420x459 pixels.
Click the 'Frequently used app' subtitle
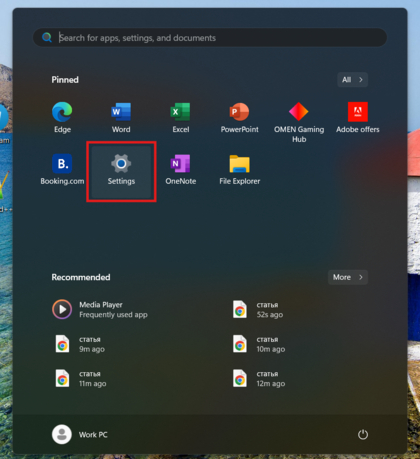[113, 315]
